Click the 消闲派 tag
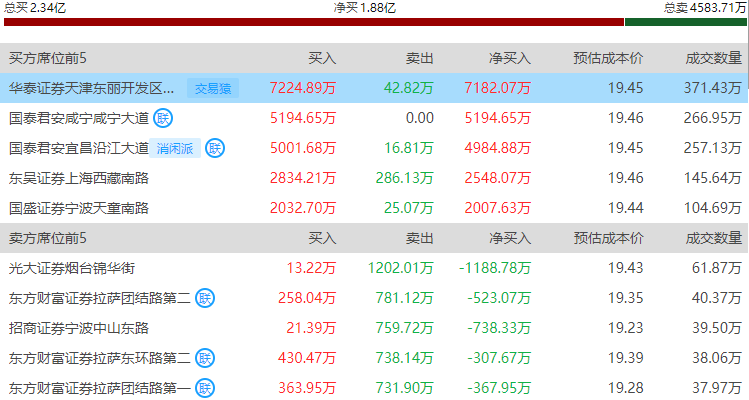749x400 pixels. [x=175, y=149]
